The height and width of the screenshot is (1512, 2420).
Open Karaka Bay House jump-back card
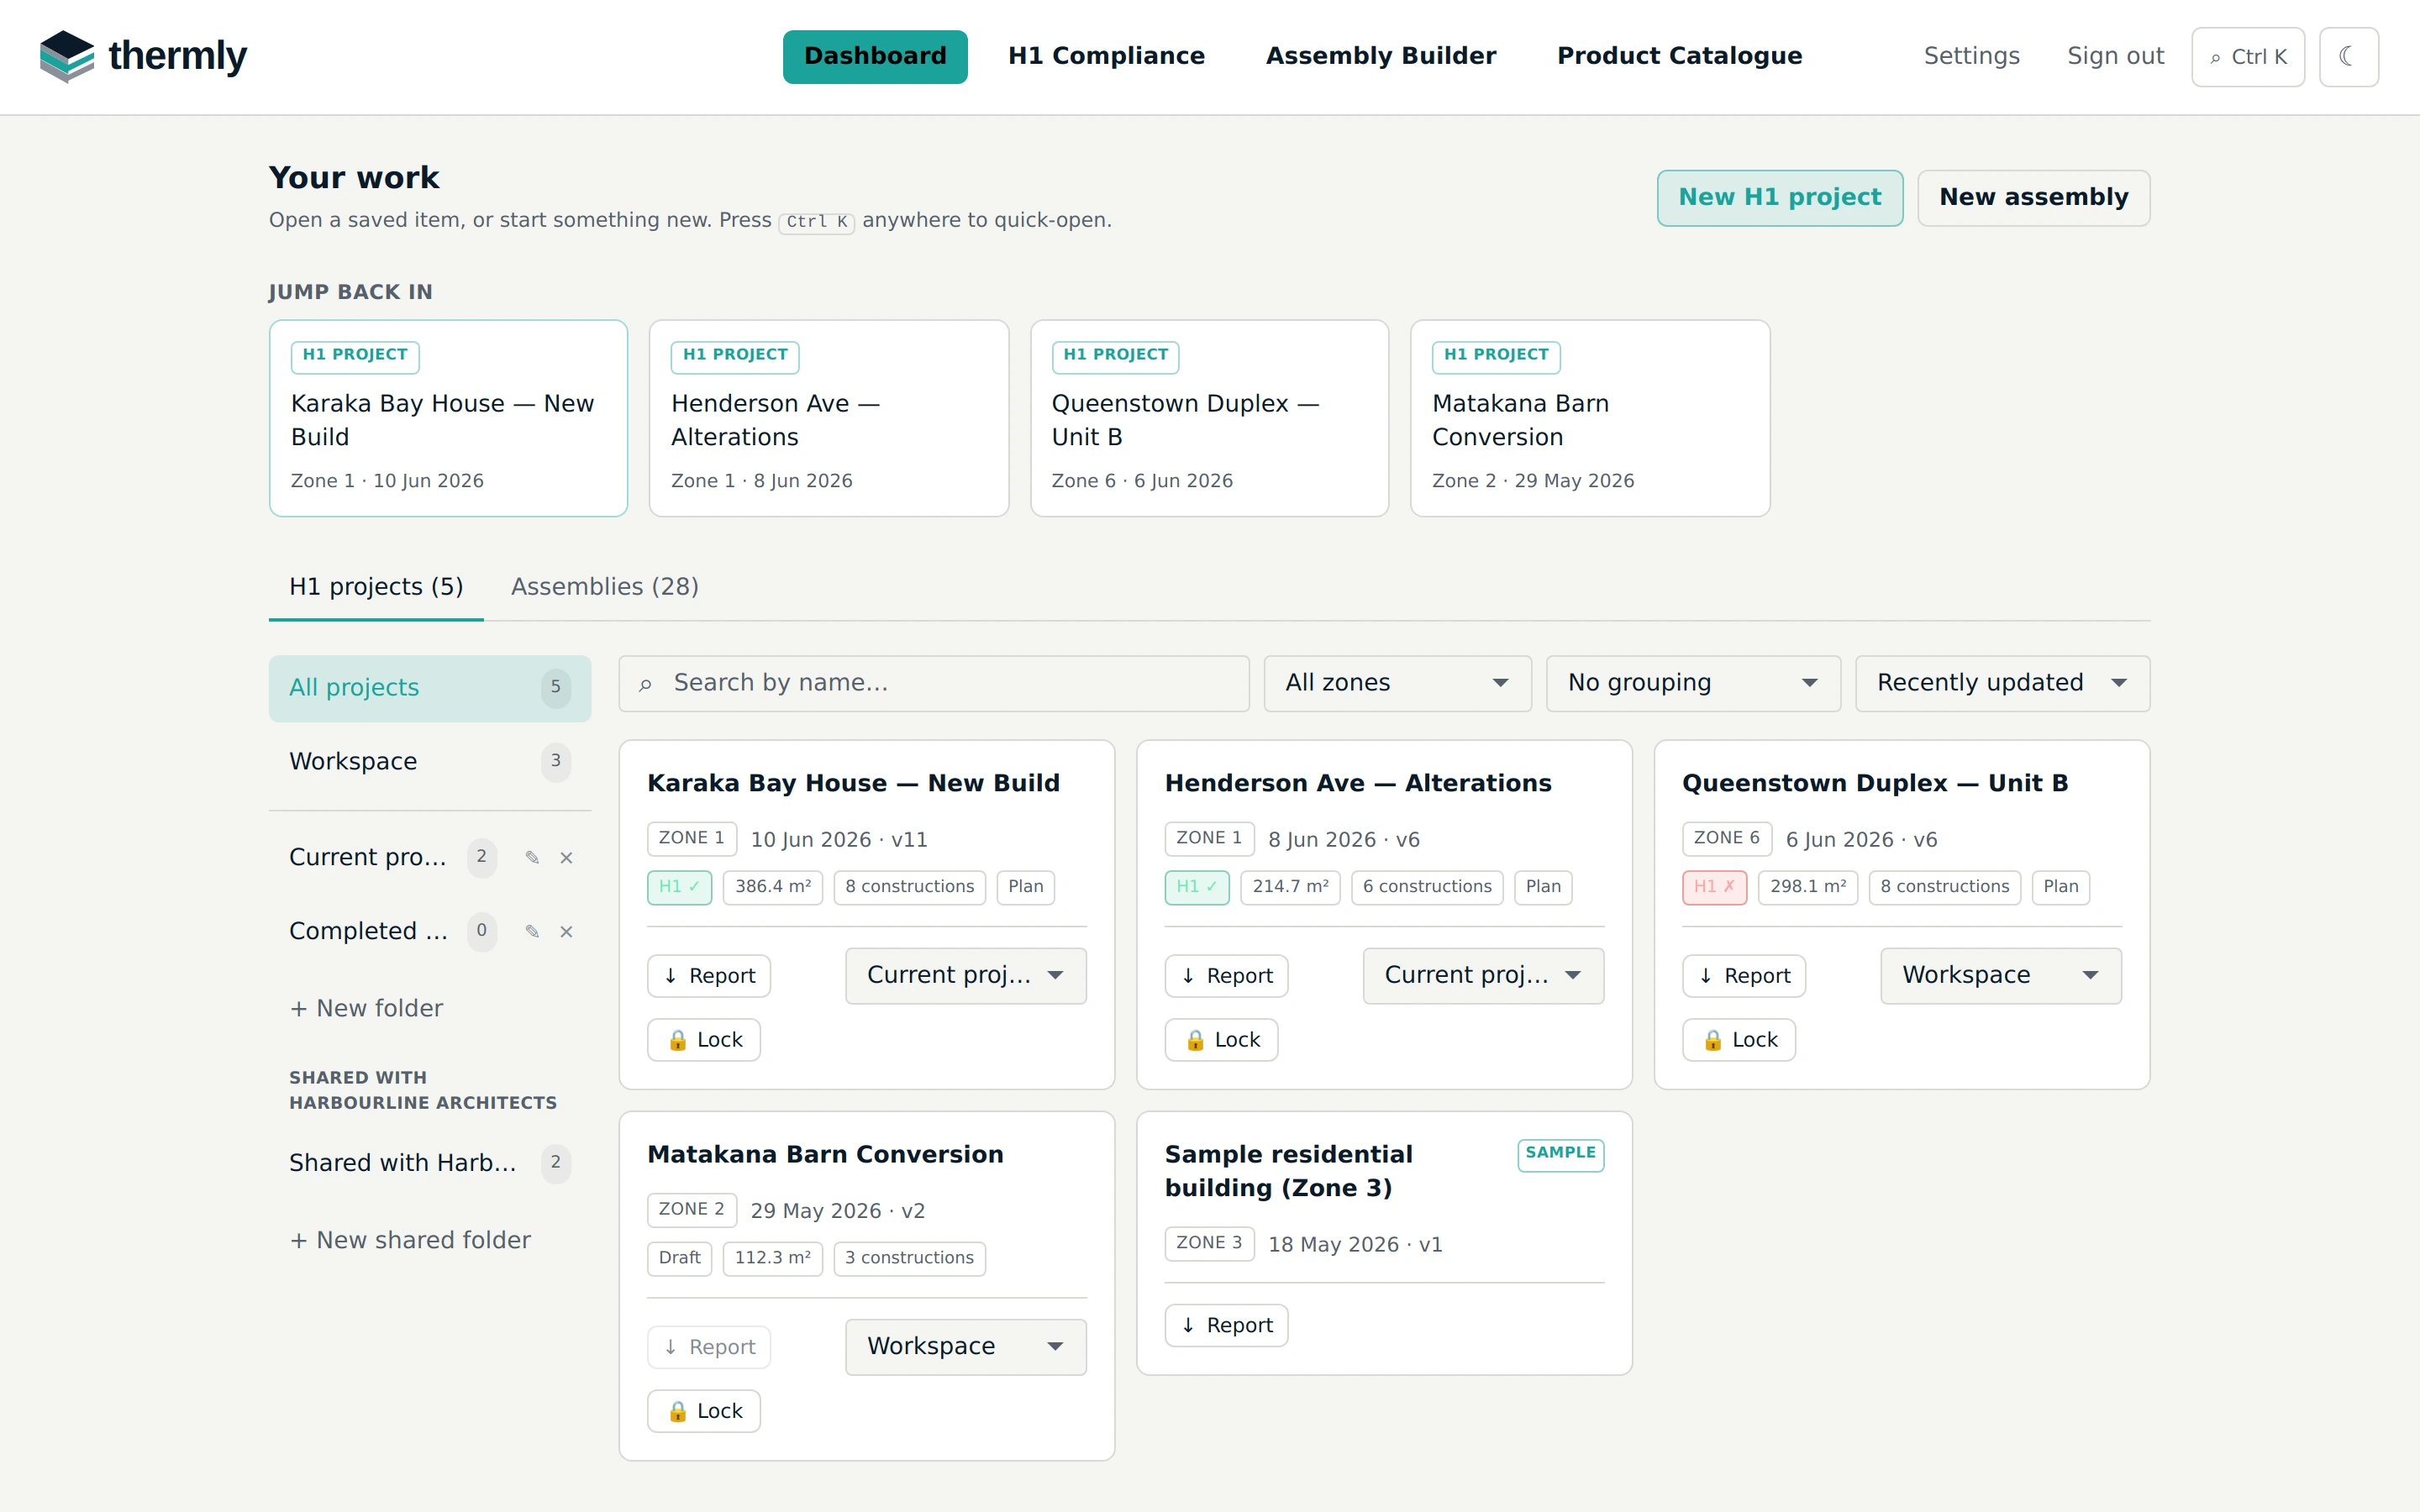click(448, 418)
